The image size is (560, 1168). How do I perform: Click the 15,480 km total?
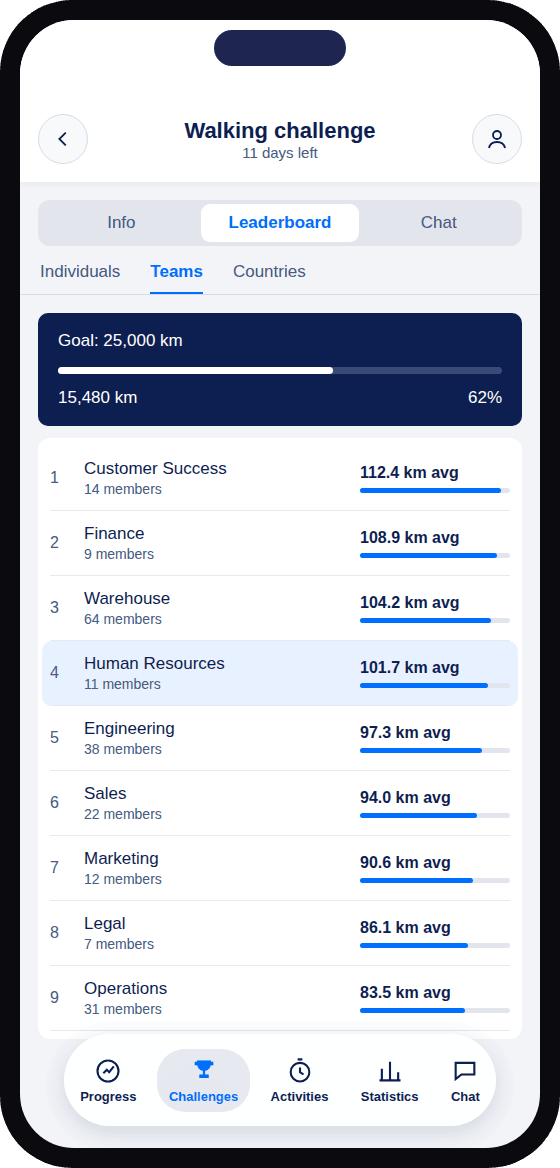click(98, 397)
